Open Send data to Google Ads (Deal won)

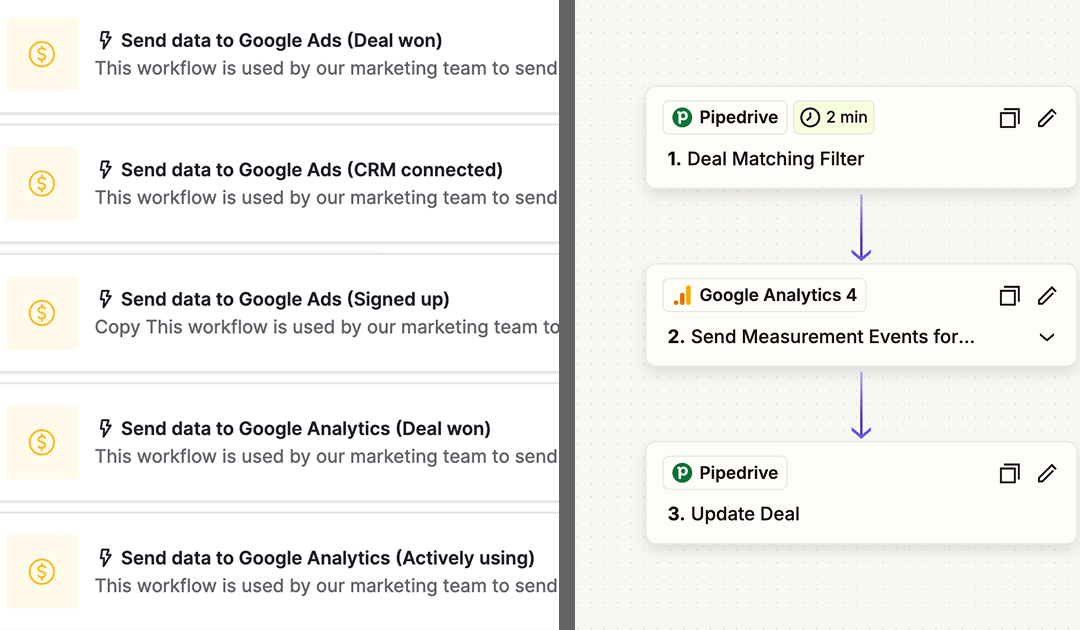click(281, 41)
